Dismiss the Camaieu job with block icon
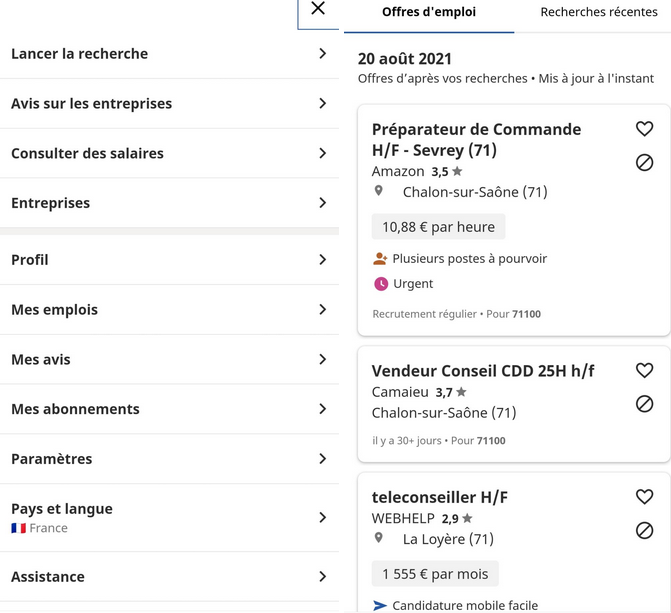The height and width of the screenshot is (613, 671). [644, 404]
